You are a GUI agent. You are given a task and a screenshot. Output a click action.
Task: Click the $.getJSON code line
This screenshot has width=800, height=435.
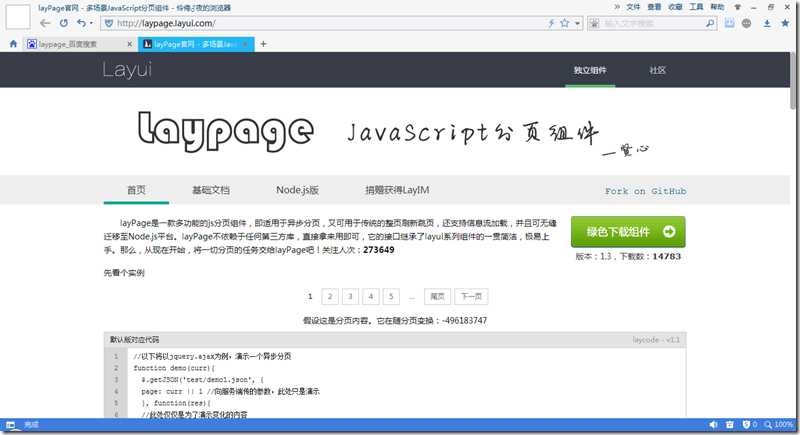coord(203,380)
